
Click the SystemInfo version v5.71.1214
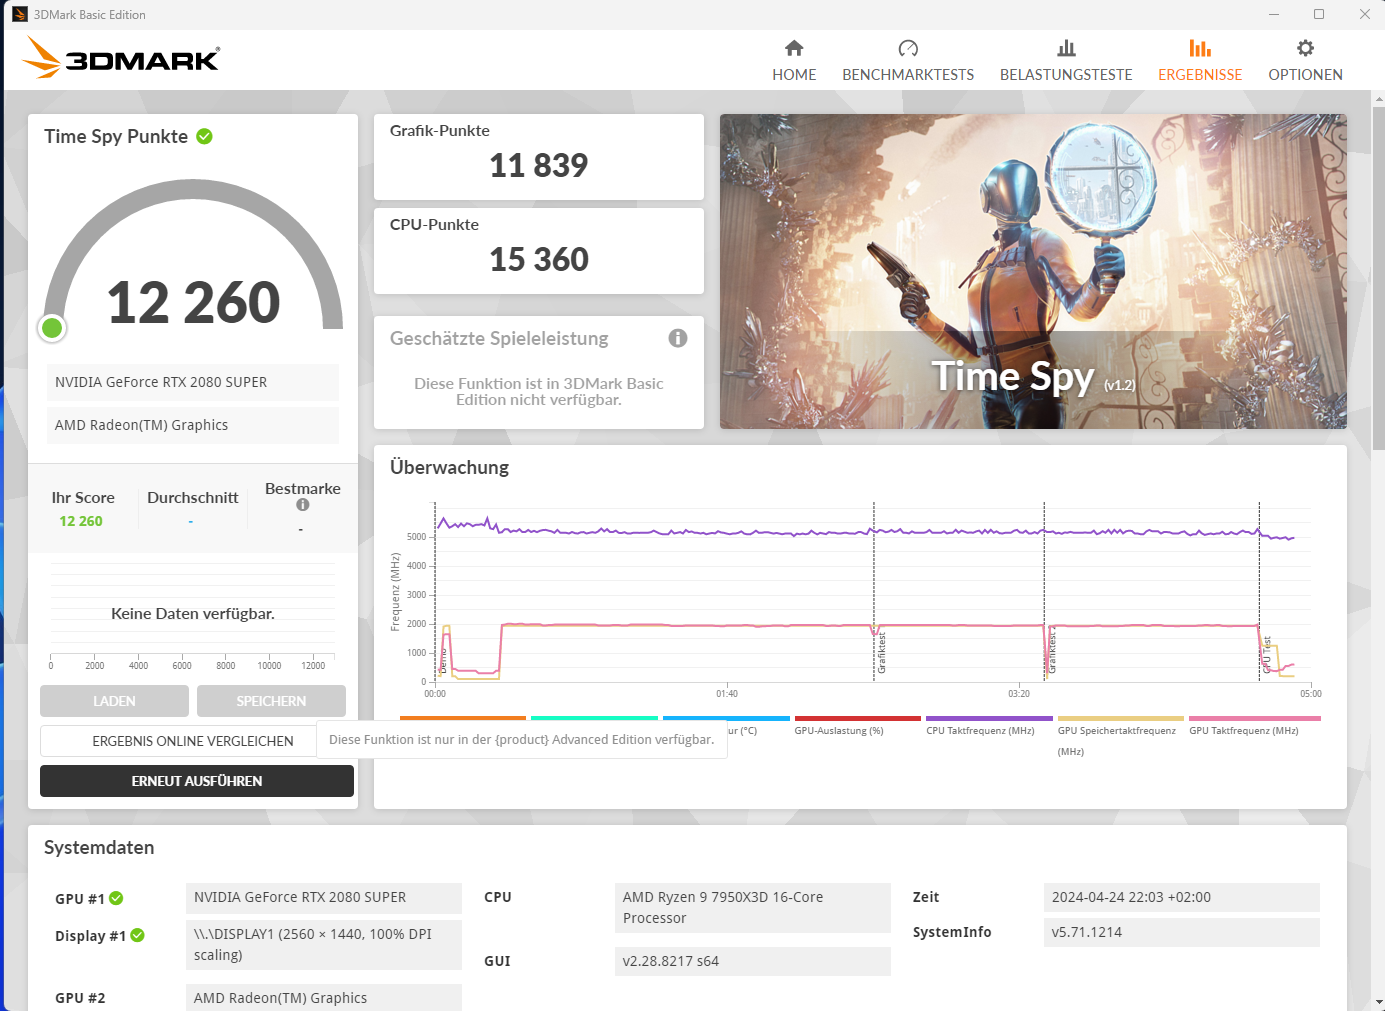click(1181, 932)
